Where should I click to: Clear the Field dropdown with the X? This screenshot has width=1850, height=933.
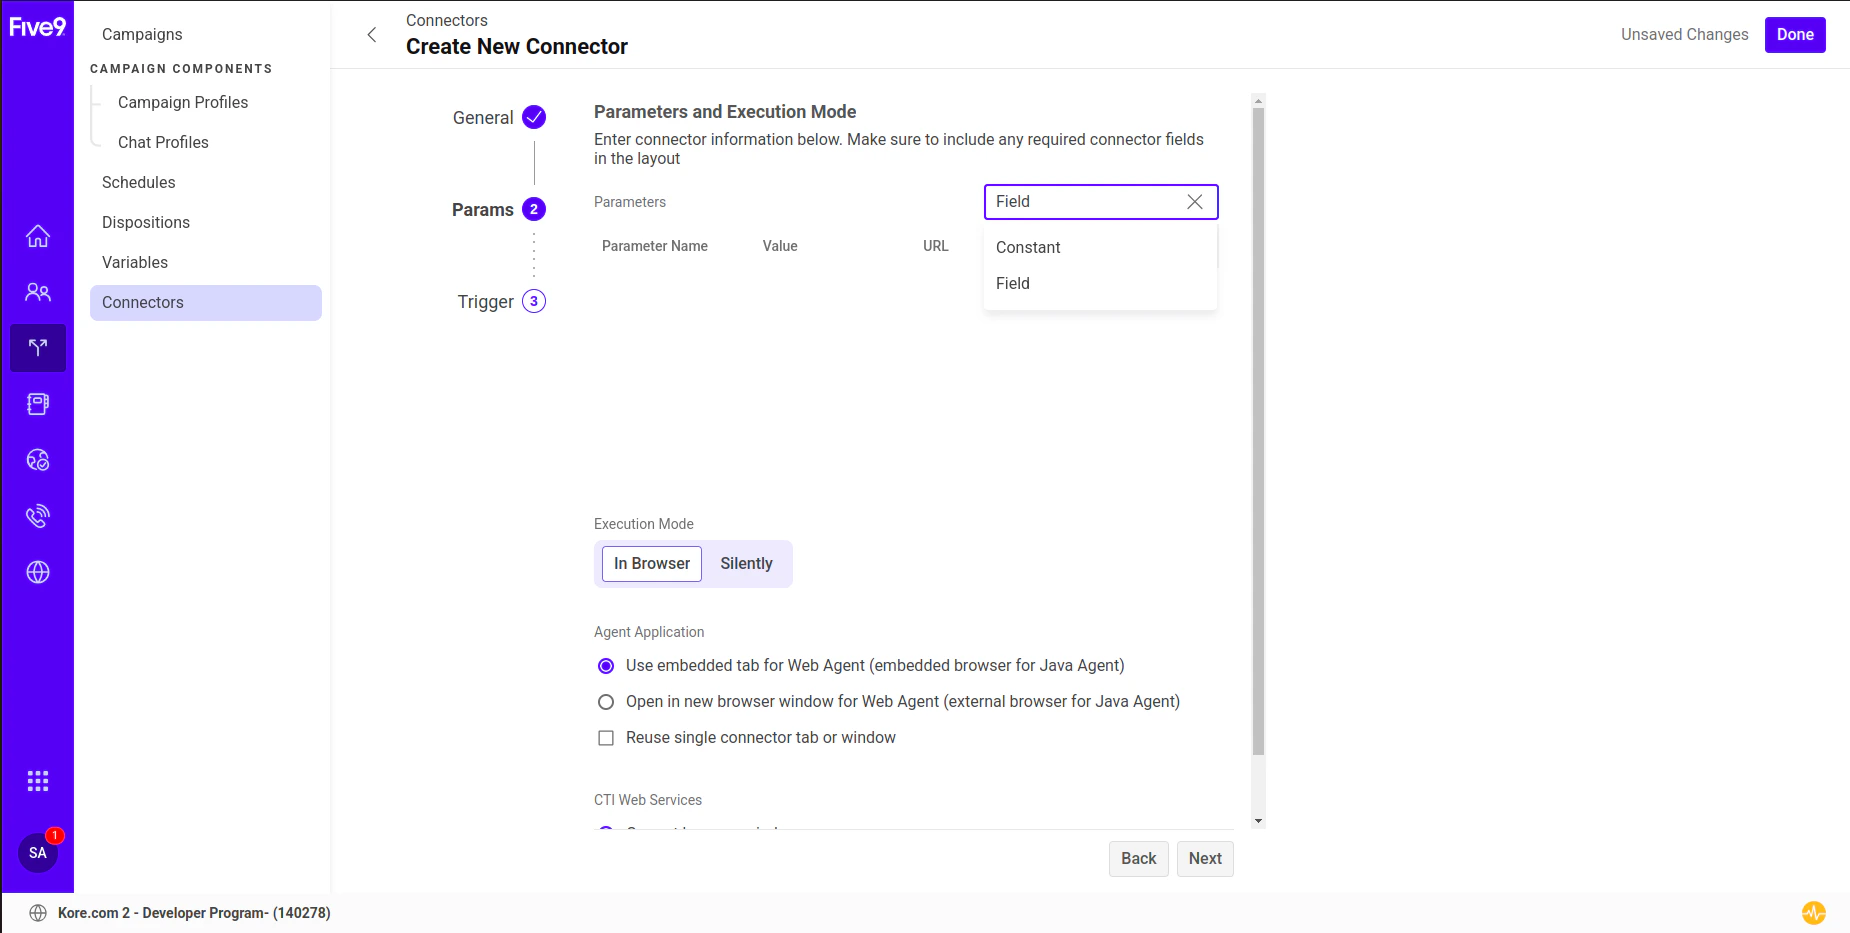pos(1195,202)
